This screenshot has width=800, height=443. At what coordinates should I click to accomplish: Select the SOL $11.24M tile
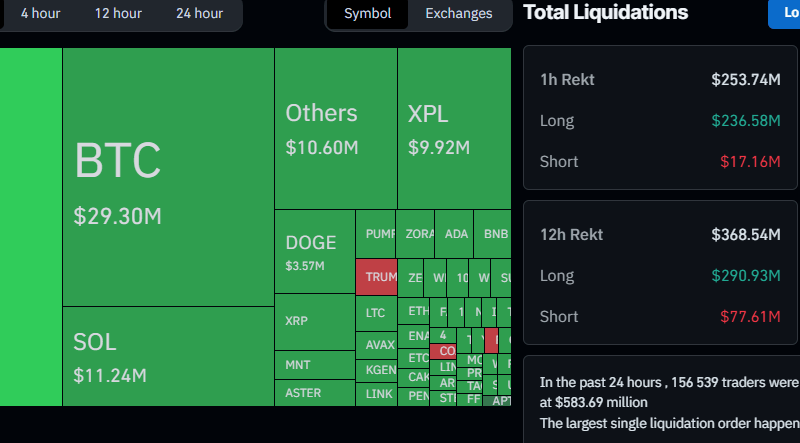(x=168, y=356)
